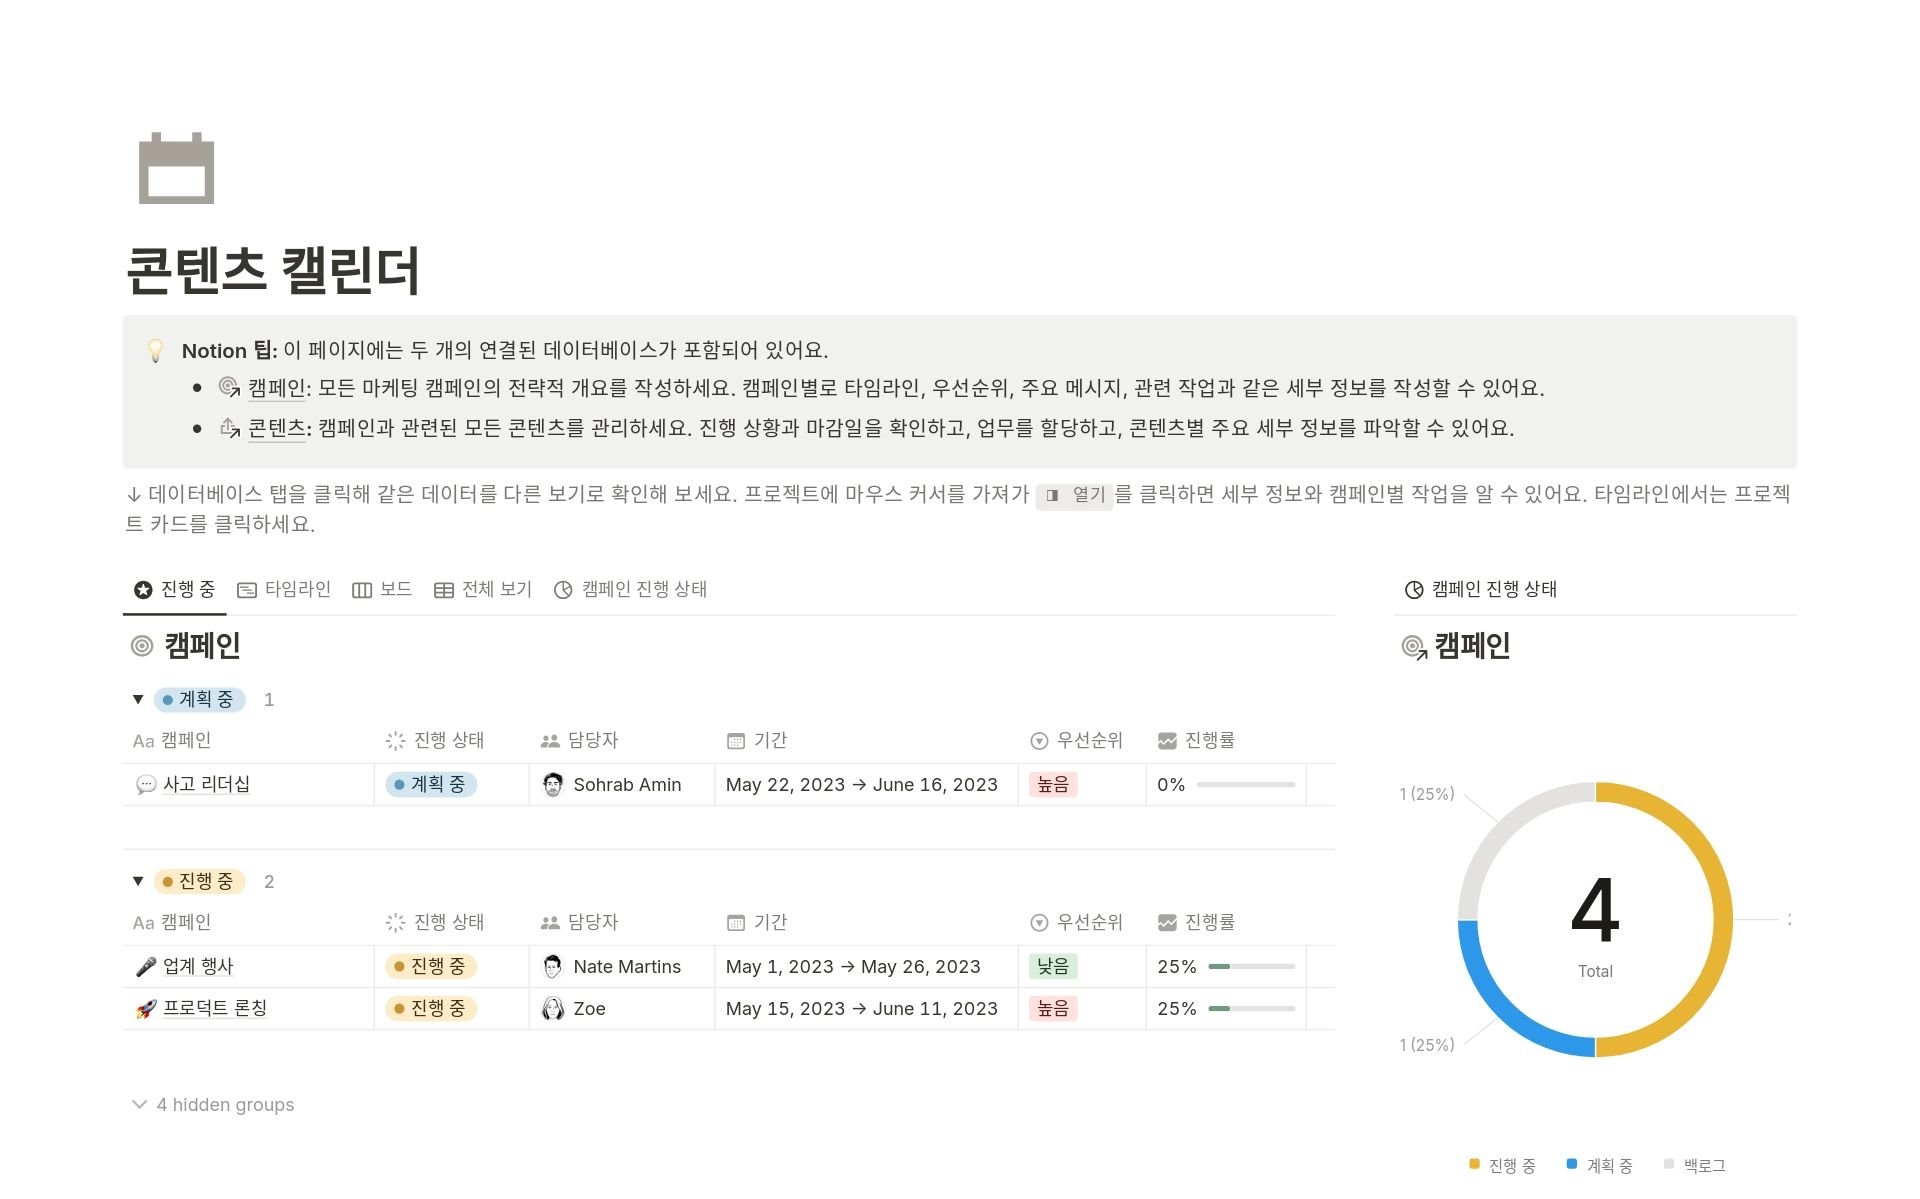Click the 진행률 chart icon column header
The height and width of the screenshot is (1199, 1920).
tap(1166, 740)
